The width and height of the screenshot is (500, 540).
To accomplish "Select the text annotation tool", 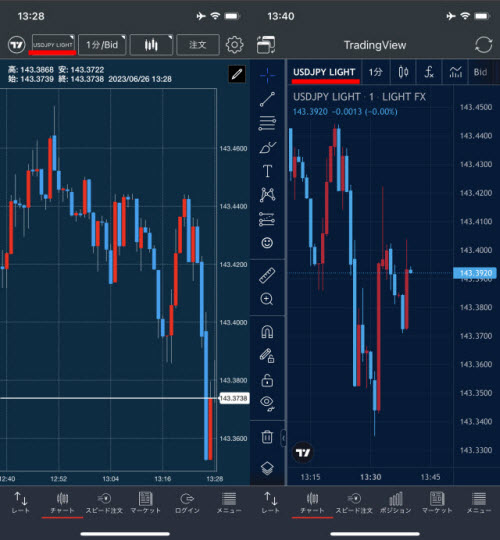I will tap(267, 171).
